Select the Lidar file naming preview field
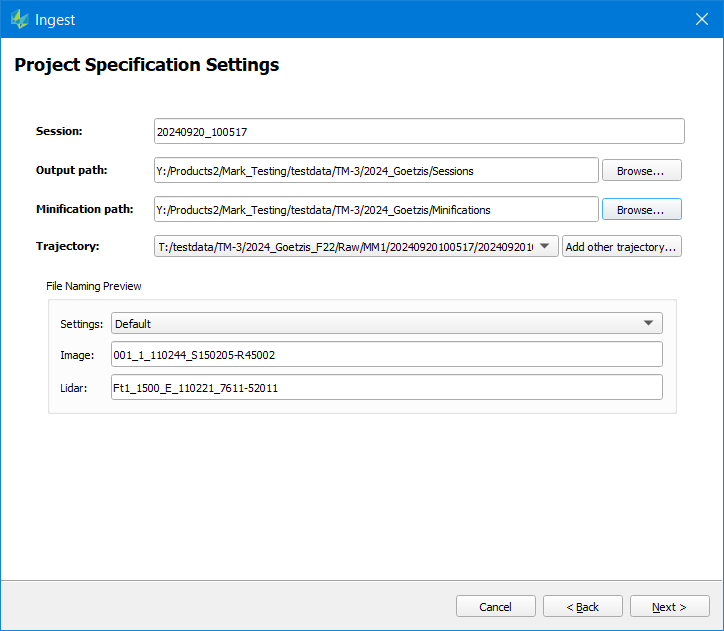The image size is (724, 631). point(386,388)
